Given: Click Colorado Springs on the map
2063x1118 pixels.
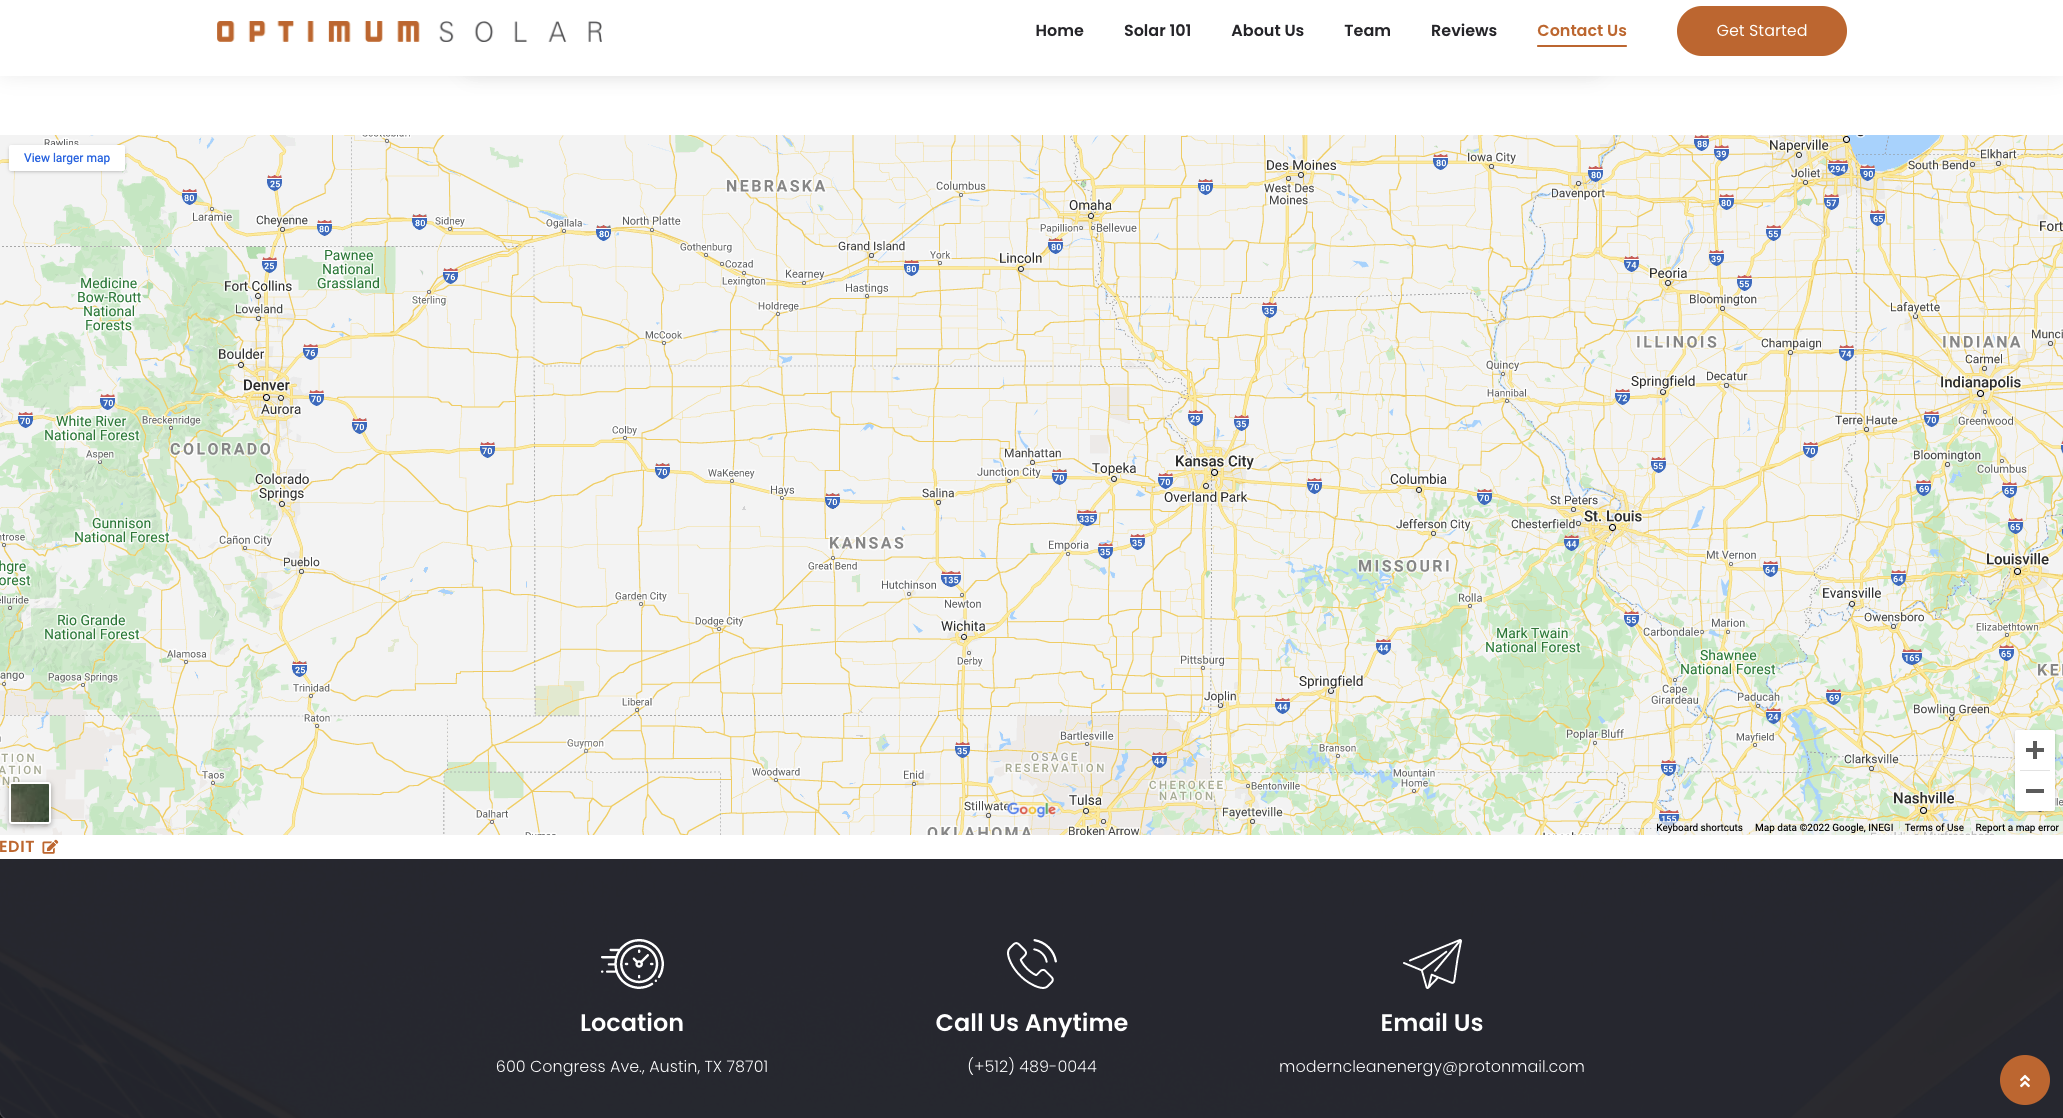Looking at the screenshot, I should (x=282, y=487).
